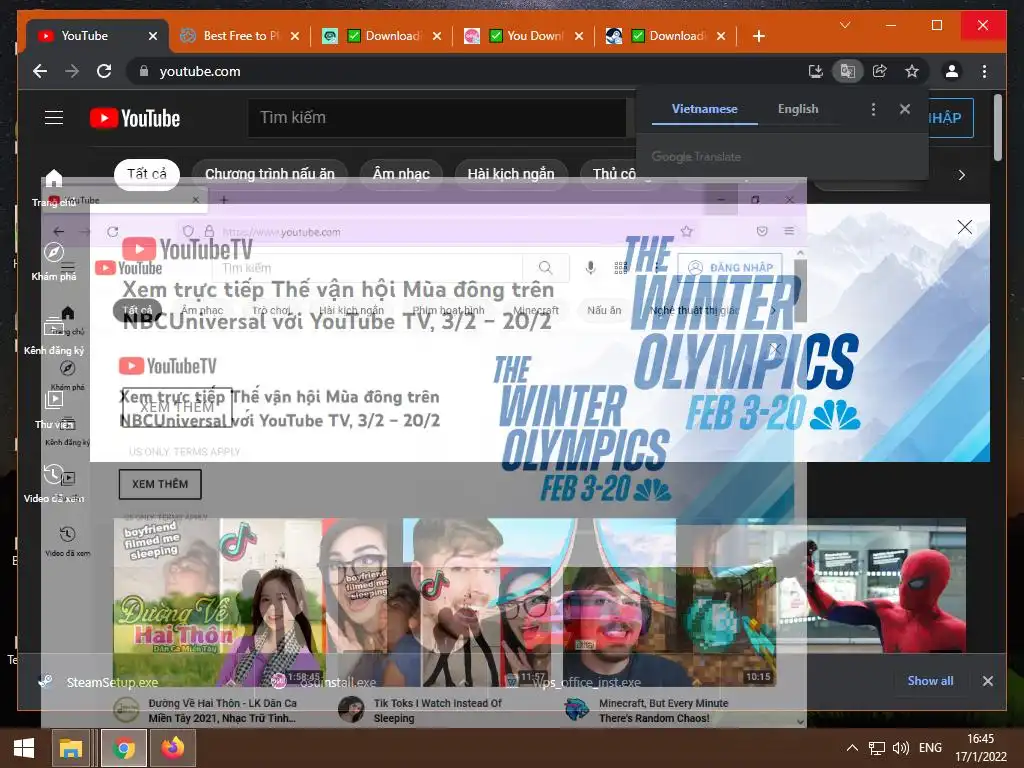Open the volume control in the system tray
The width and height of the screenshot is (1024, 768).
(901, 748)
